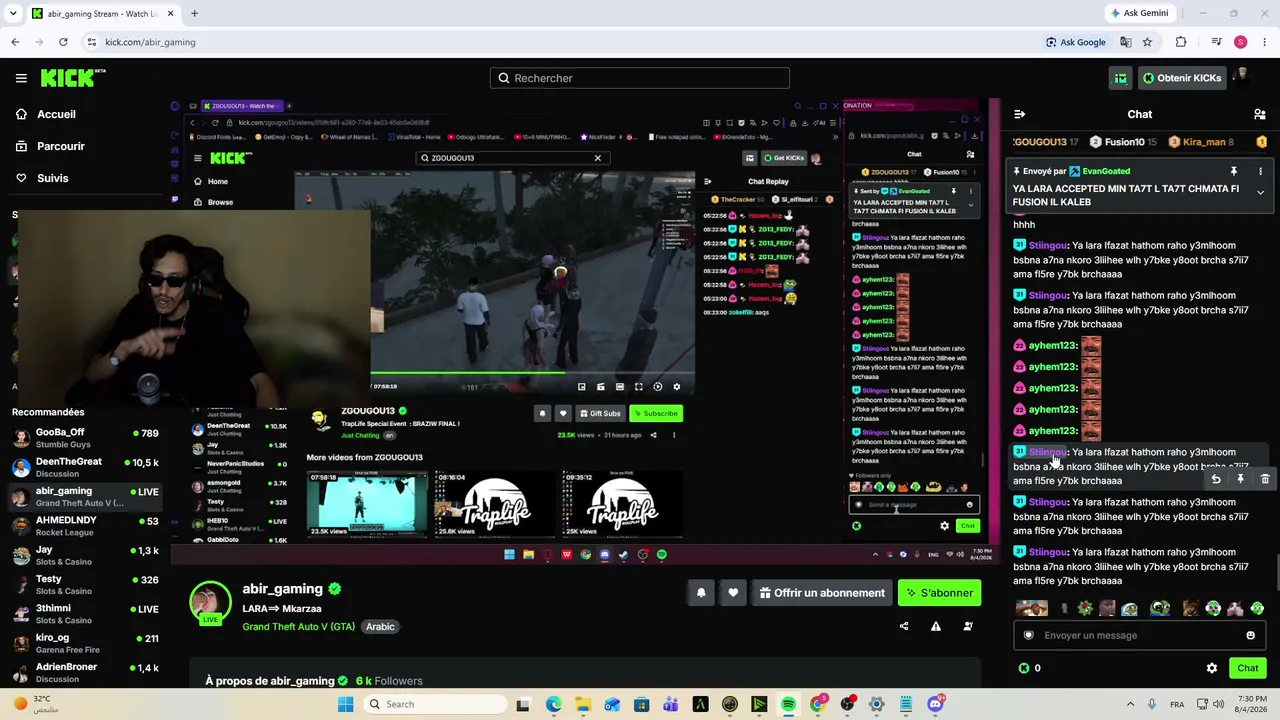Open the user icon beside report
Image resolution: width=1280 pixels, height=720 pixels.
pos(968,627)
